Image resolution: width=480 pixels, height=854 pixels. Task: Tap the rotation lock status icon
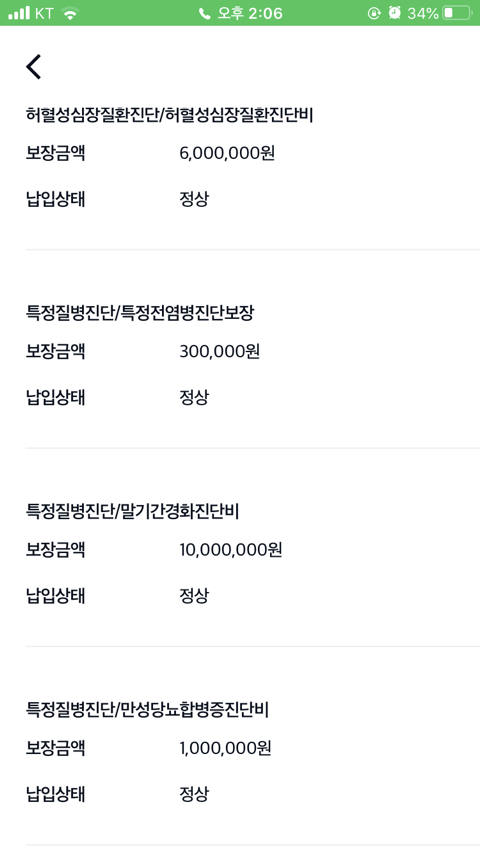tap(374, 13)
